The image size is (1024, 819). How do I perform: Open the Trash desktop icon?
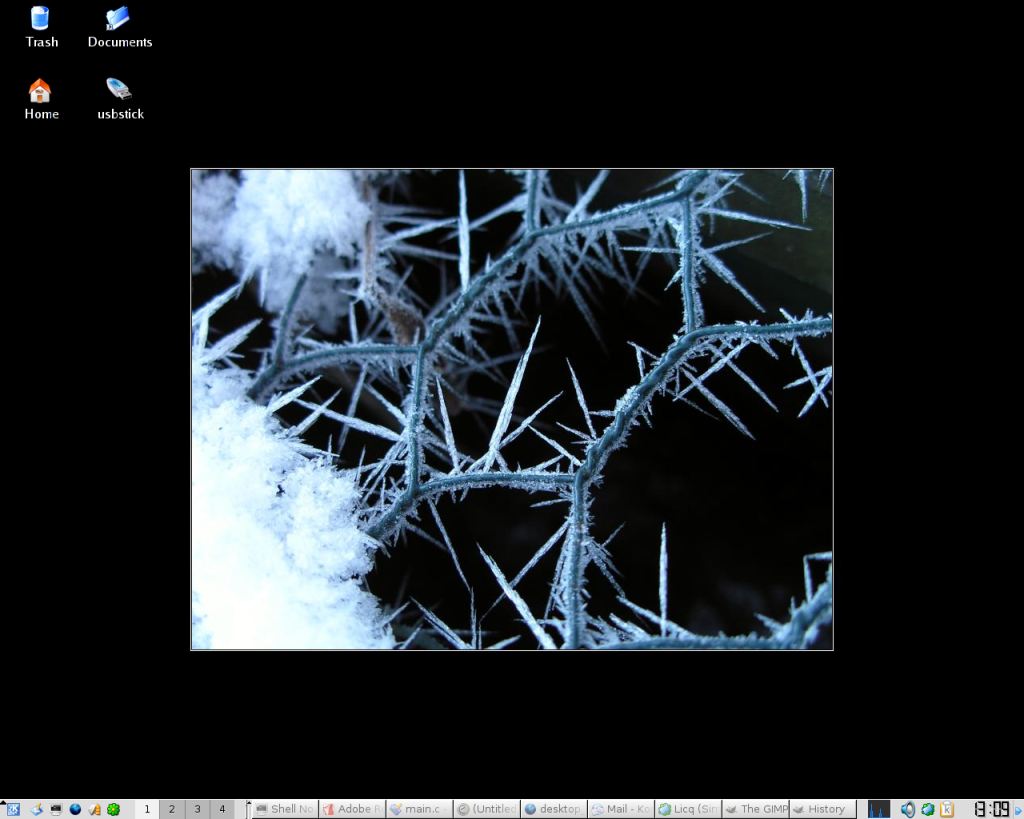coord(41,26)
